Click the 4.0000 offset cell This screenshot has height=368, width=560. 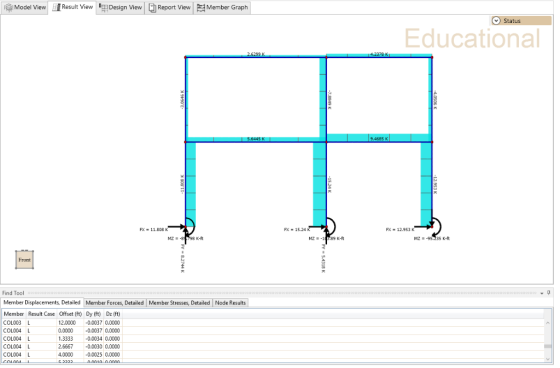click(x=70, y=355)
